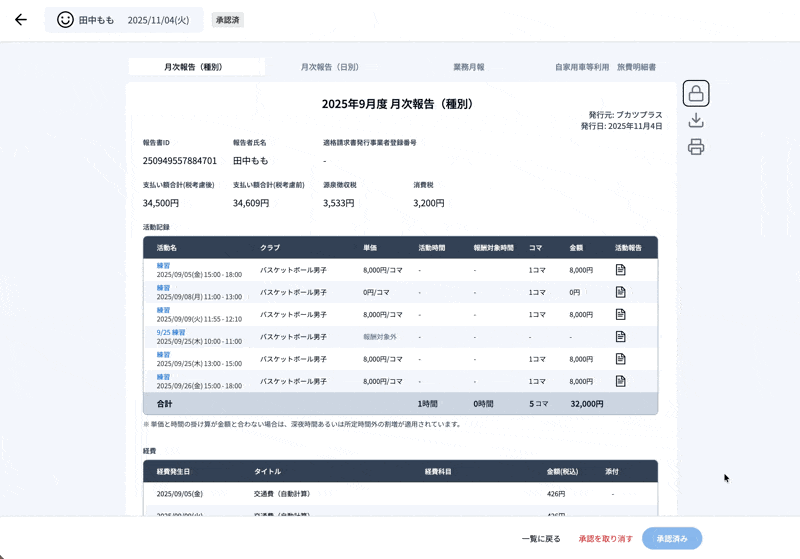Open activity report icon for 09/08 practice
The image size is (800, 559).
pos(620,292)
